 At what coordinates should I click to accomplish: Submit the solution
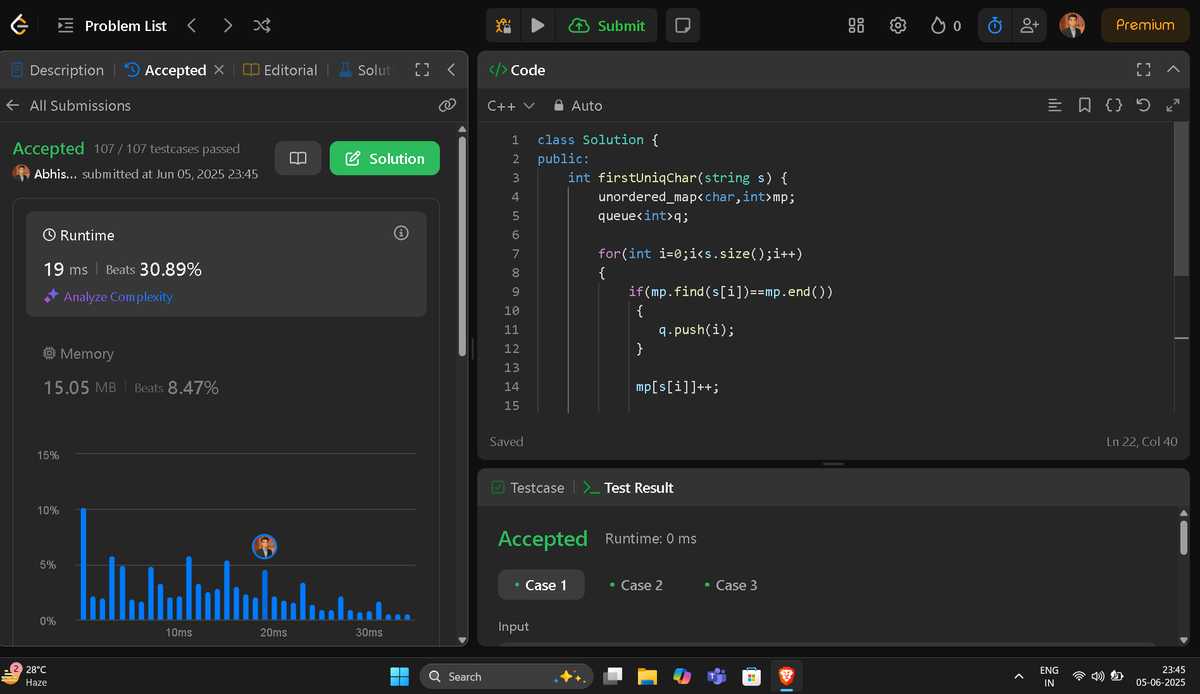point(608,25)
